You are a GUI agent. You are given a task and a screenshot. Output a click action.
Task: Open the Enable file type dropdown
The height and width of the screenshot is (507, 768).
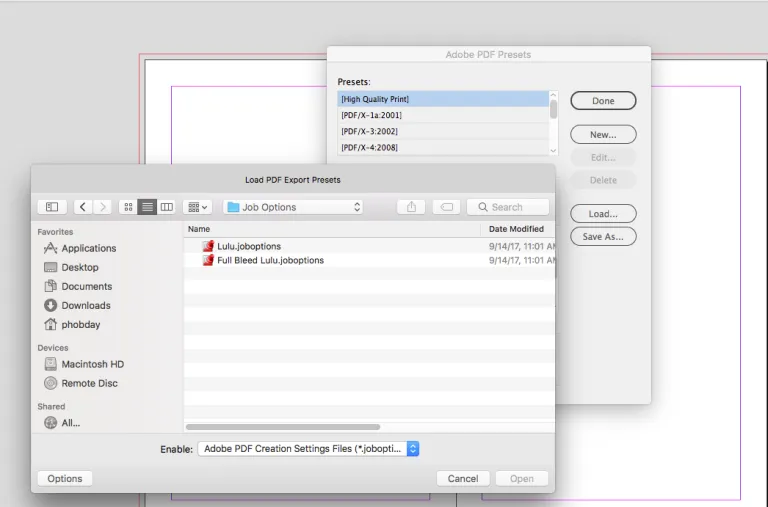click(x=309, y=449)
